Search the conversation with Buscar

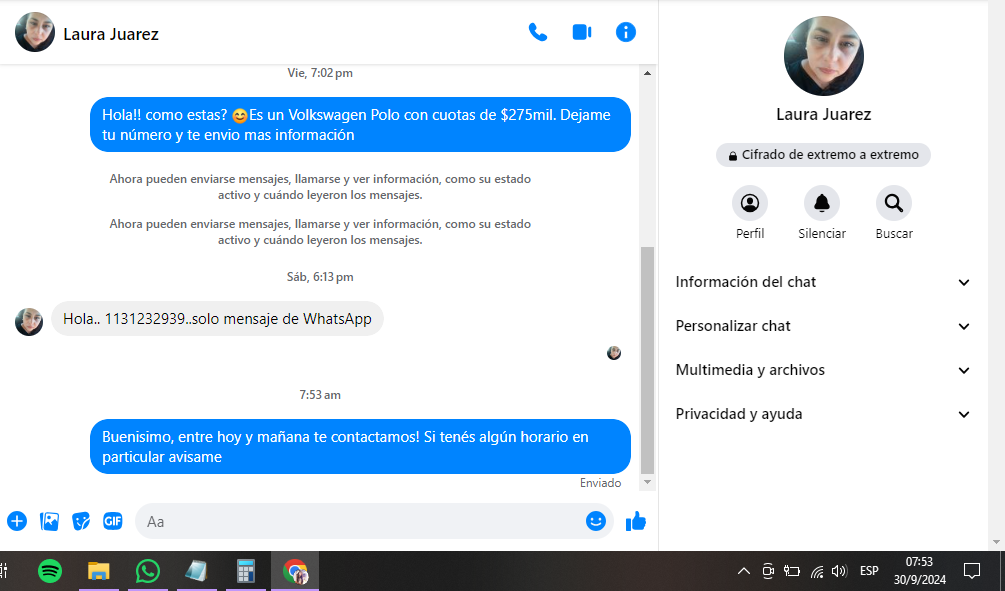(x=894, y=204)
